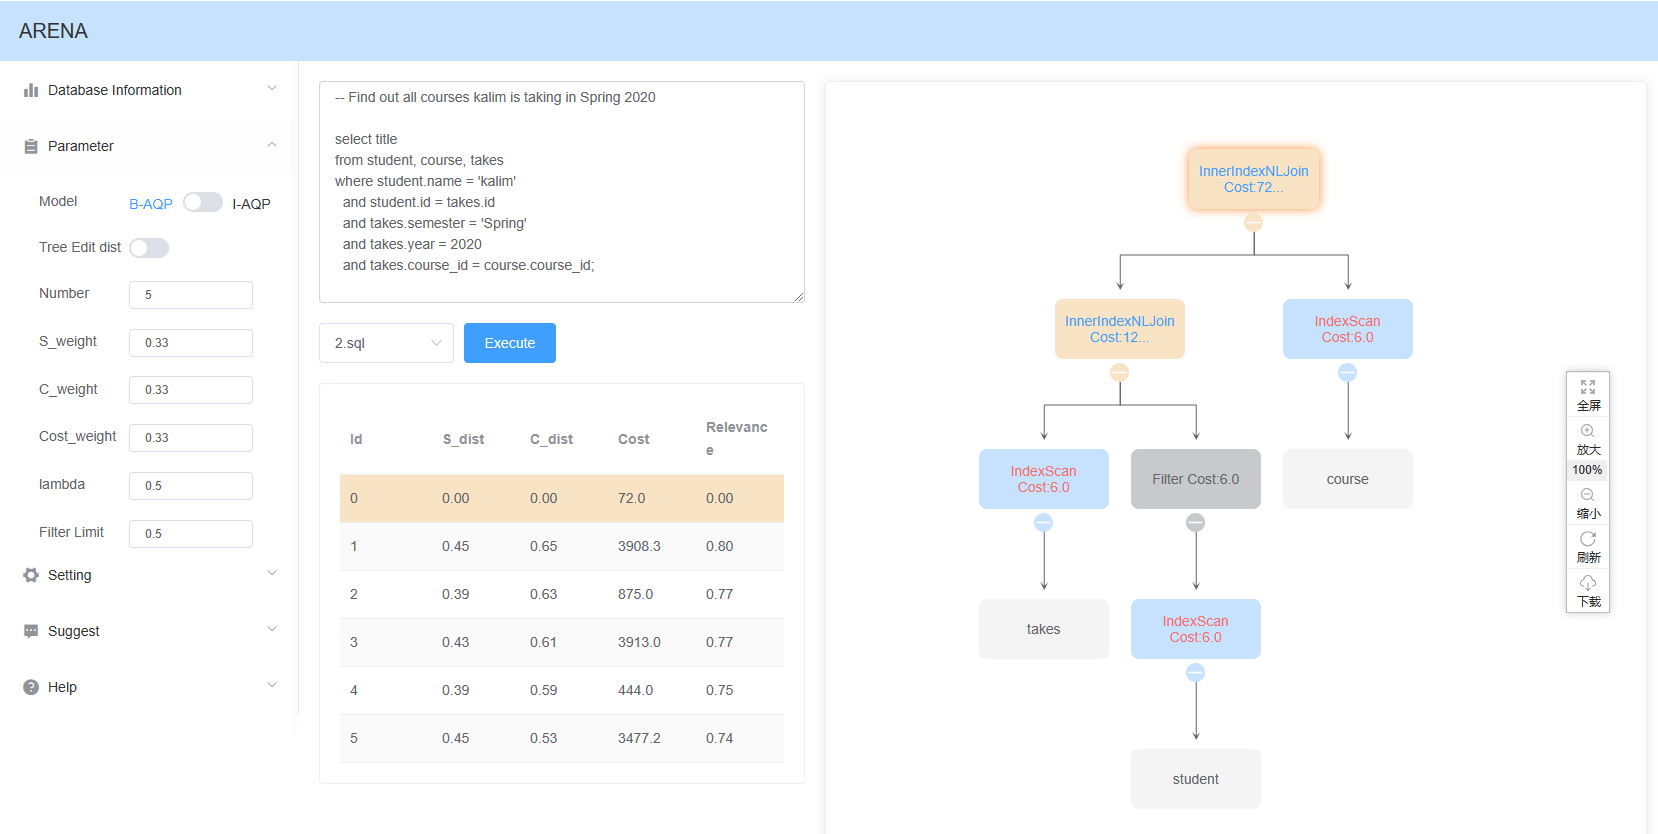Click the zoom out (缩小) icon
Screen dimensions: 1658x834
pyautogui.click(x=1587, y=495)
